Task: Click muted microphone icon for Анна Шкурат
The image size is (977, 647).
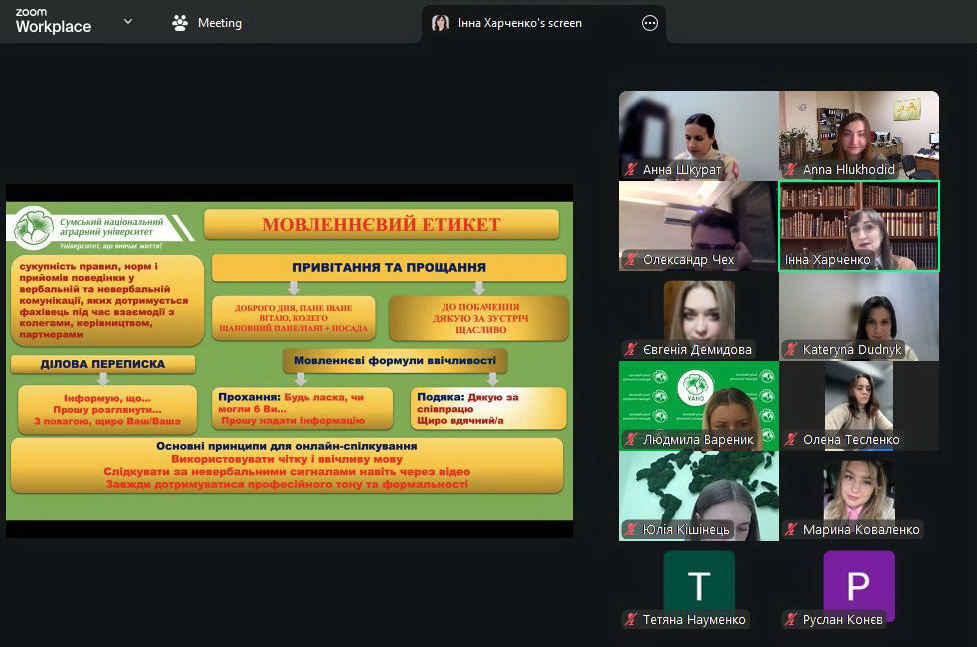Action: [x=631, y=170]
